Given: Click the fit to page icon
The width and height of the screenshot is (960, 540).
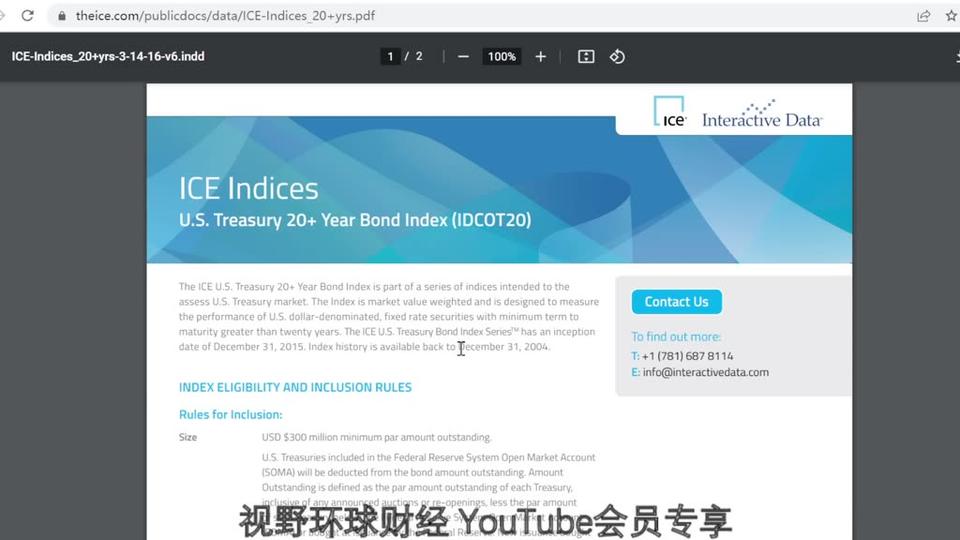Looking at the screenshot, I should point(586,56).
